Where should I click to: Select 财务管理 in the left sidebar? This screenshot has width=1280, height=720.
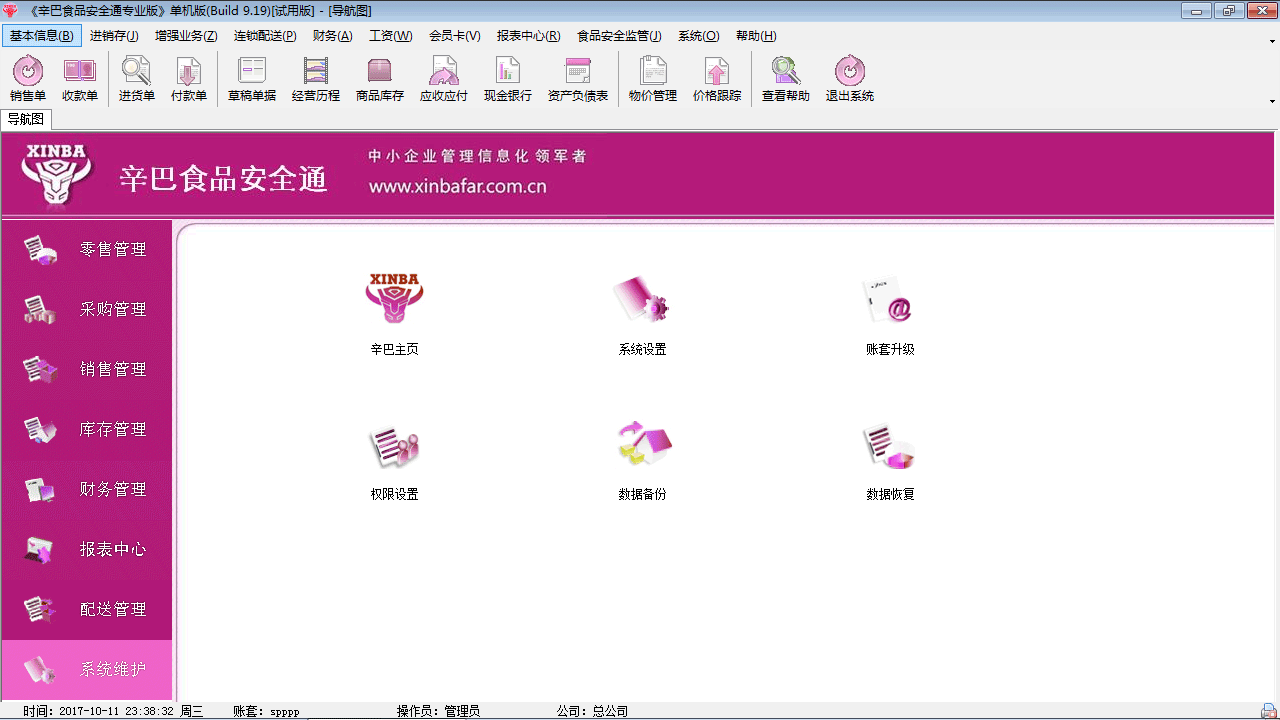click(87, 490)
